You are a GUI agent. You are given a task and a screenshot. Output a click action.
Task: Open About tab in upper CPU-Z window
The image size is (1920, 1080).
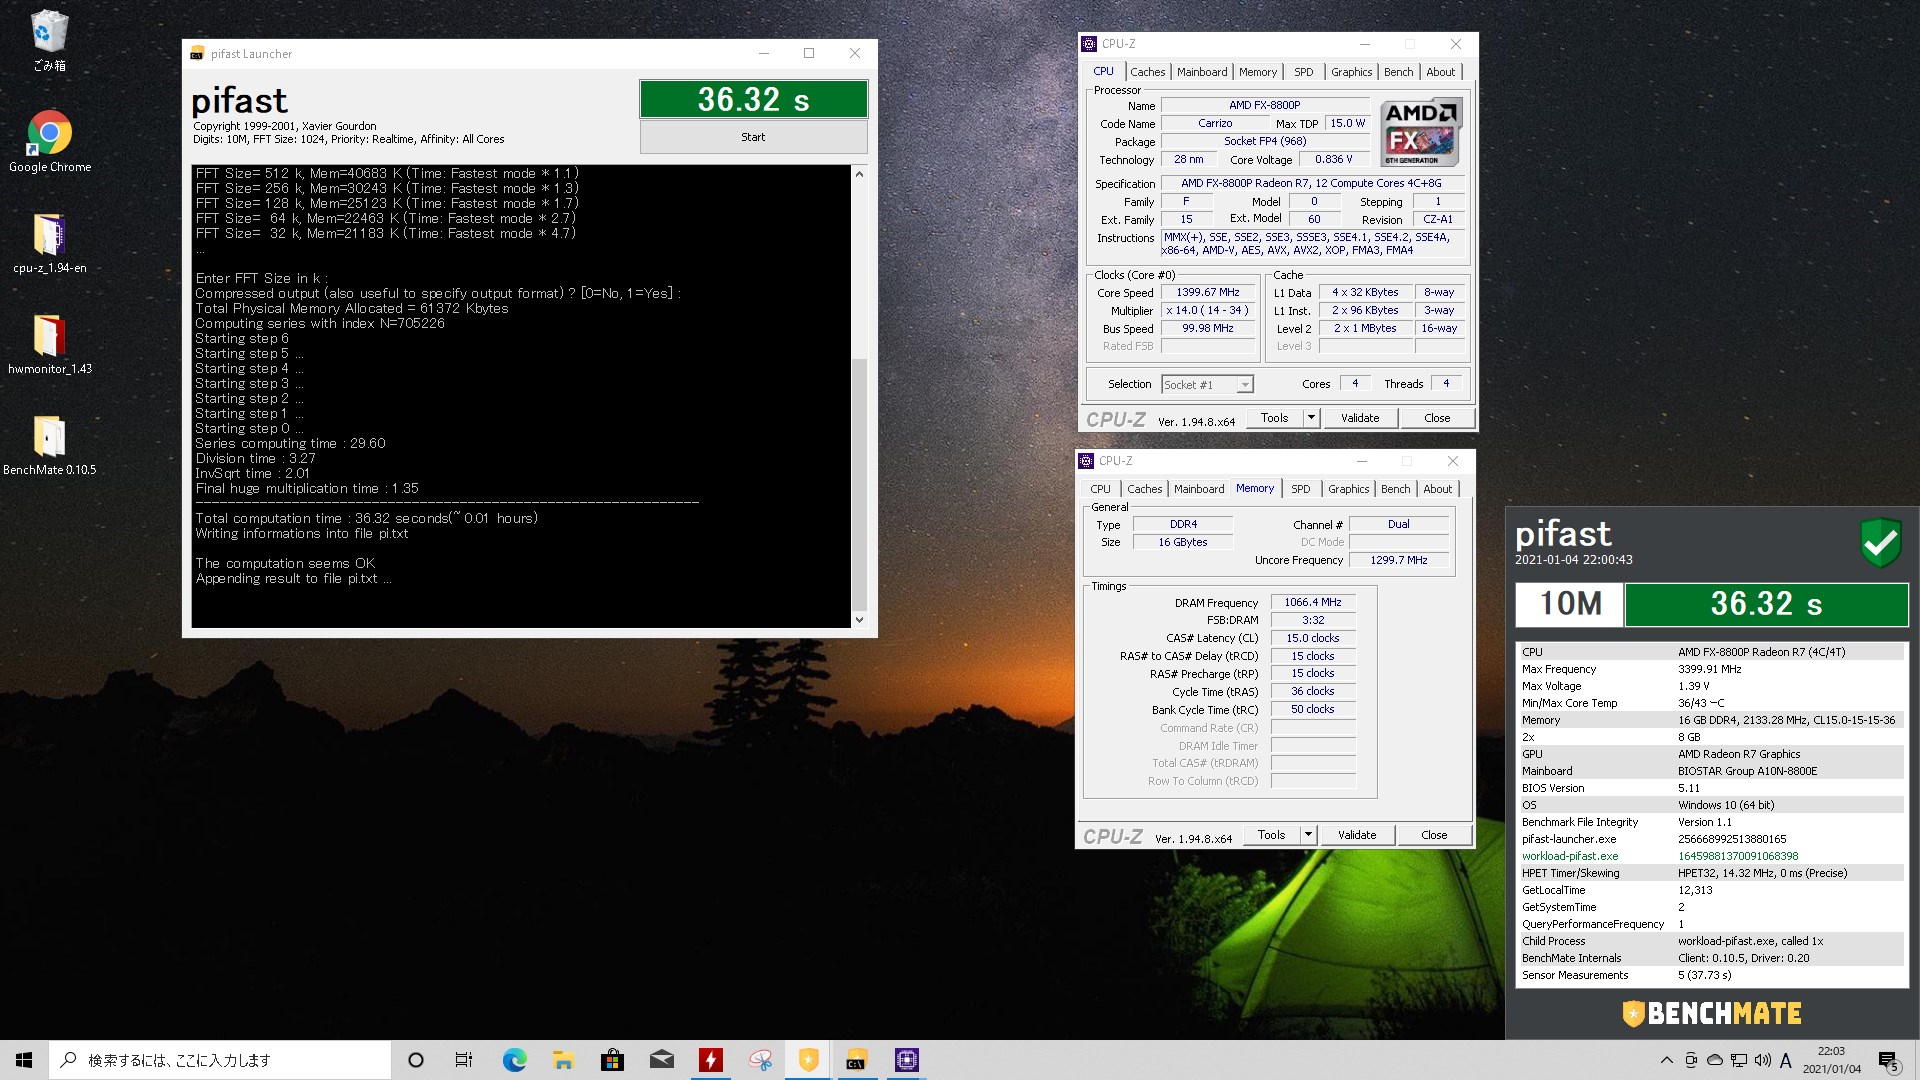pos(1440,72)
